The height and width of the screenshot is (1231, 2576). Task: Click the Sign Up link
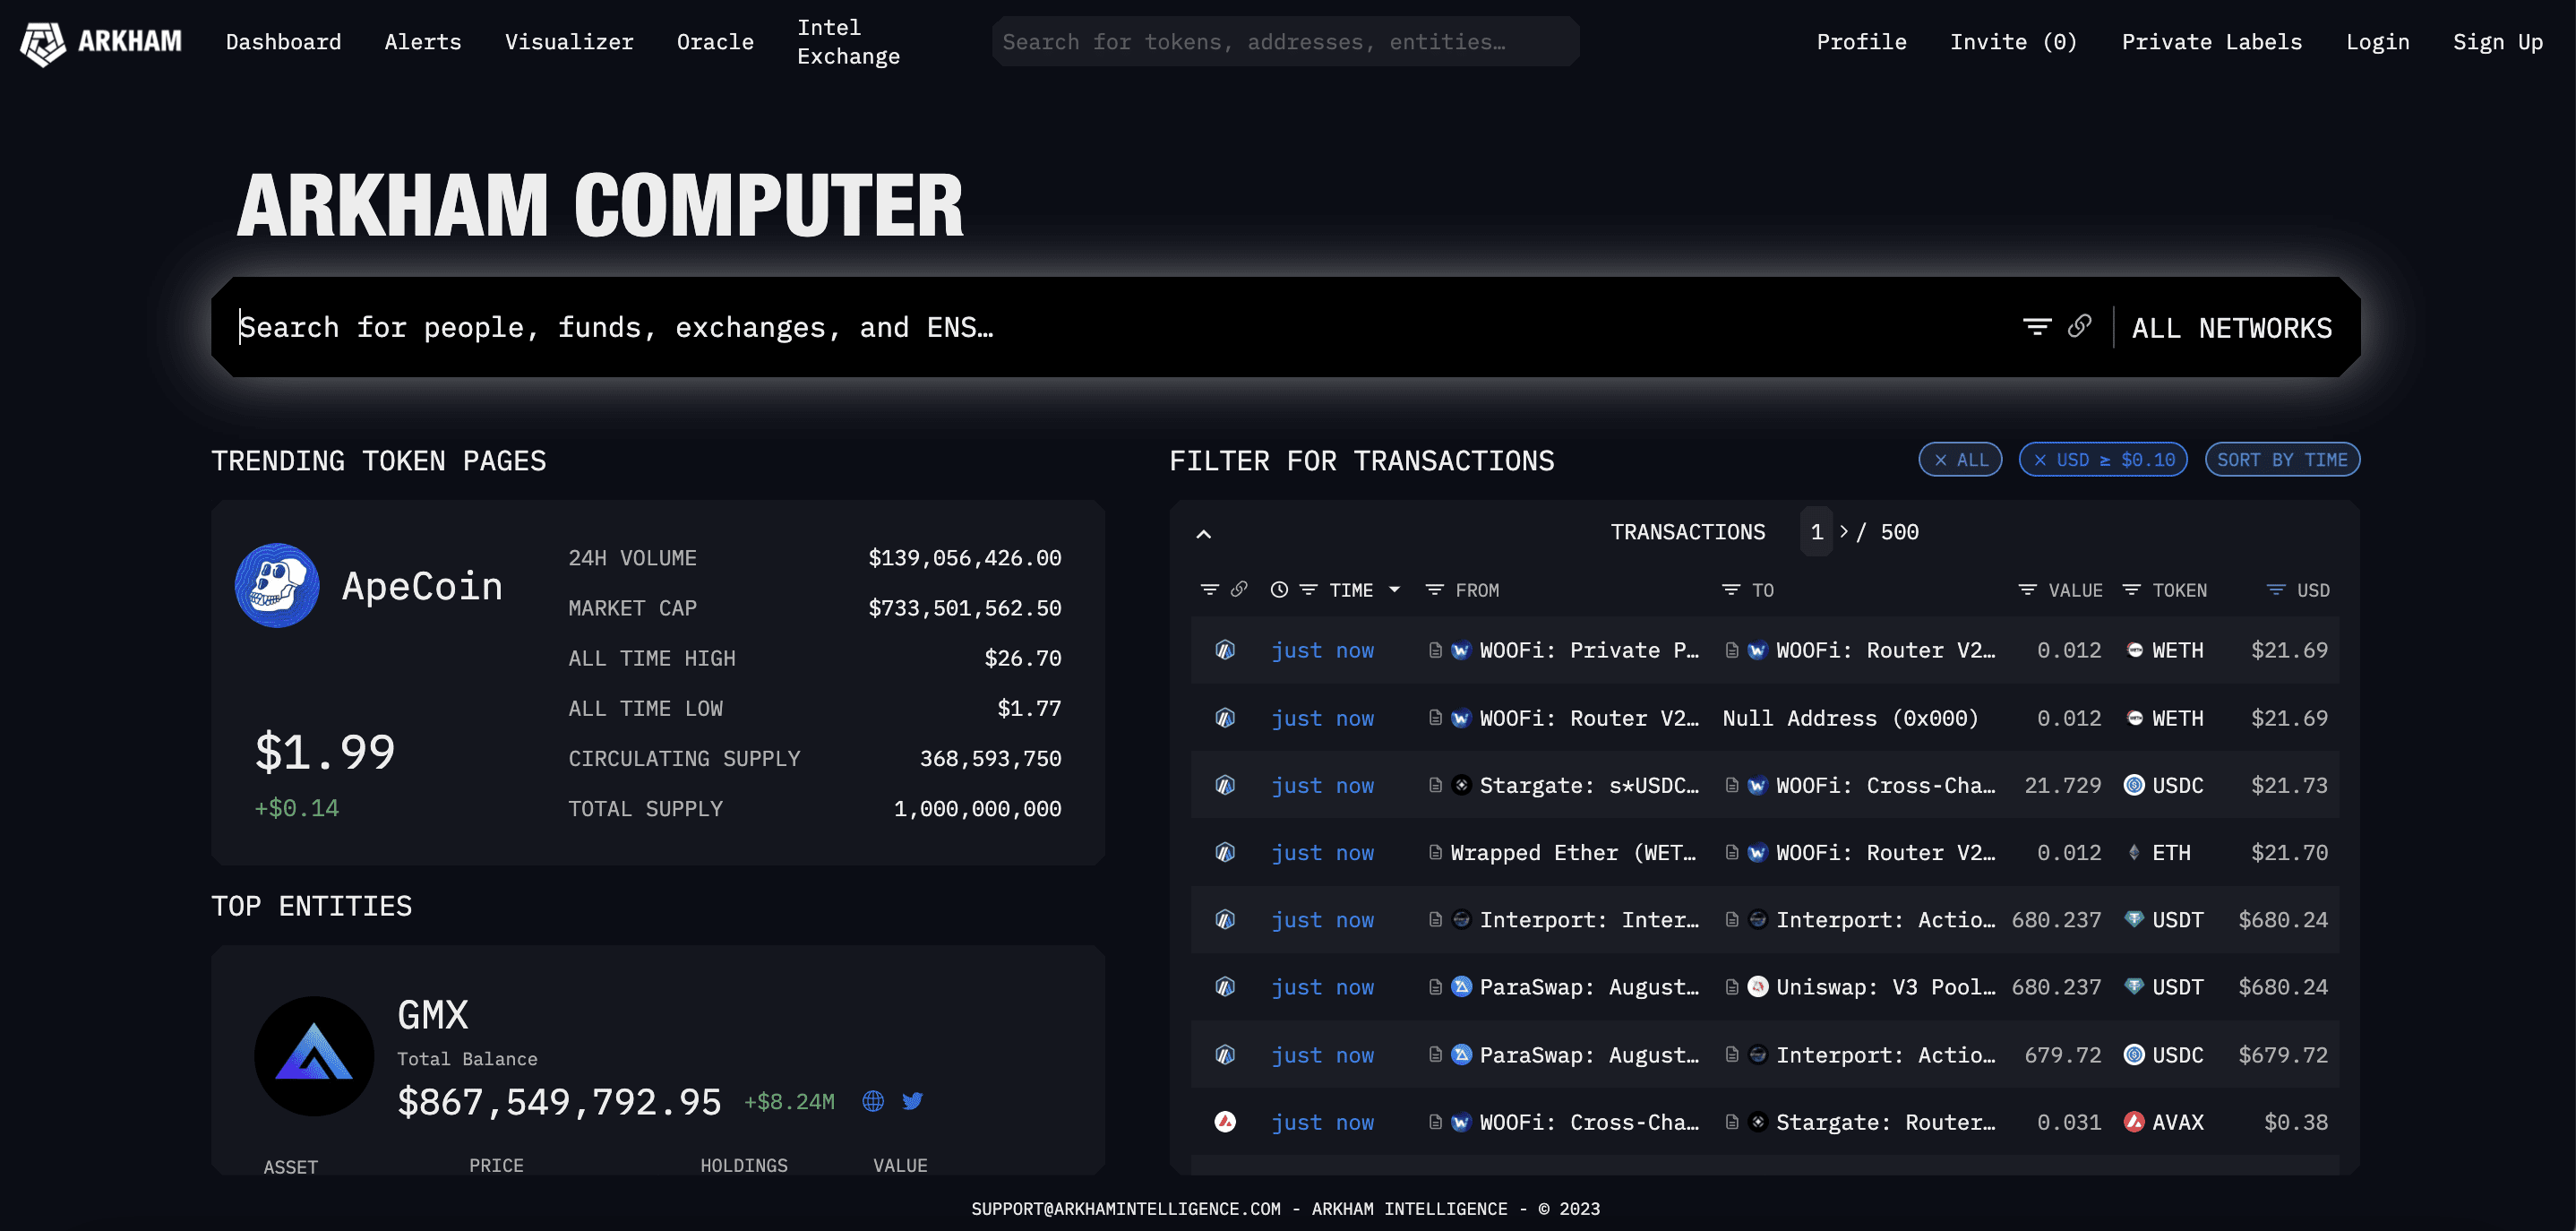(x=2497, y=42)
